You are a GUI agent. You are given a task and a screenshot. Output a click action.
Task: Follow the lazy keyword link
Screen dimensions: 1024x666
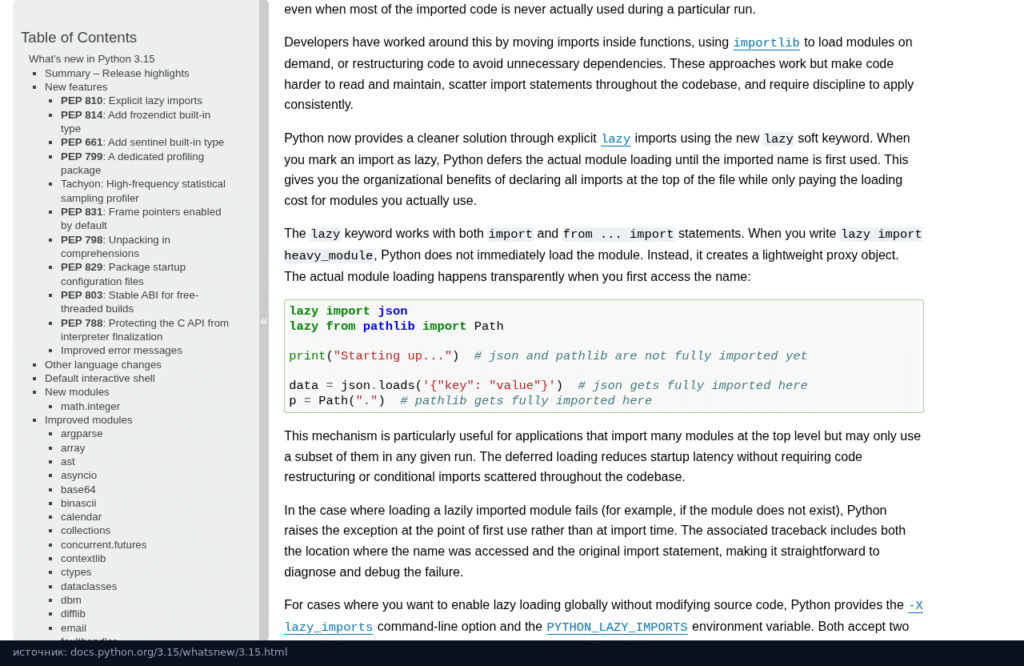click(616, 138)
